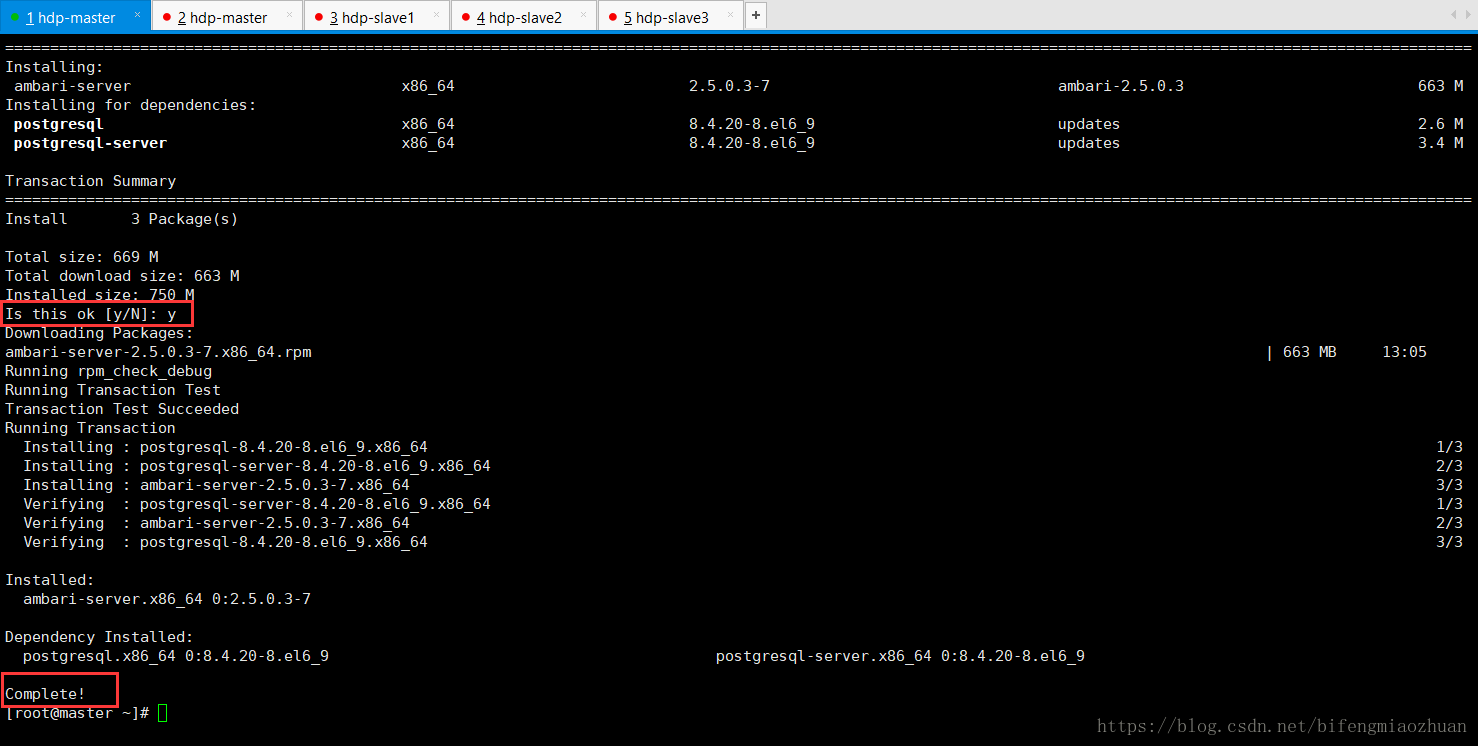Image resolution: width=1478 pixels, height=746 pixels.
Task: Click the 'Install 3 Package(s)' line
Action: click(122, 219)
